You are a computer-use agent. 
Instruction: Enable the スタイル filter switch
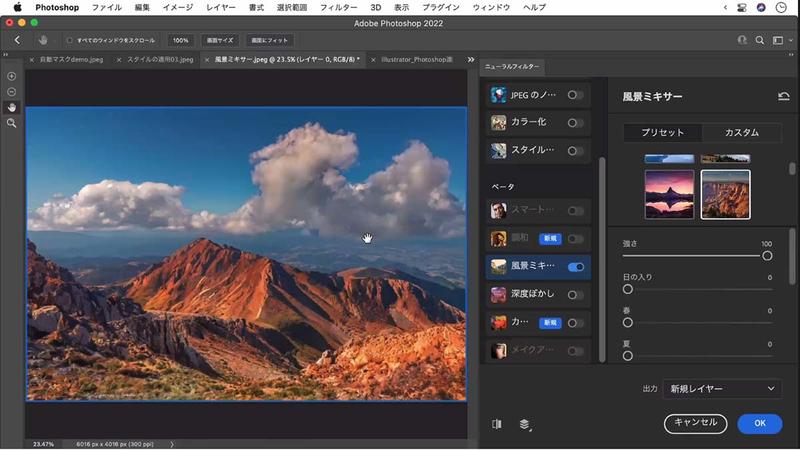coord(576,151)
